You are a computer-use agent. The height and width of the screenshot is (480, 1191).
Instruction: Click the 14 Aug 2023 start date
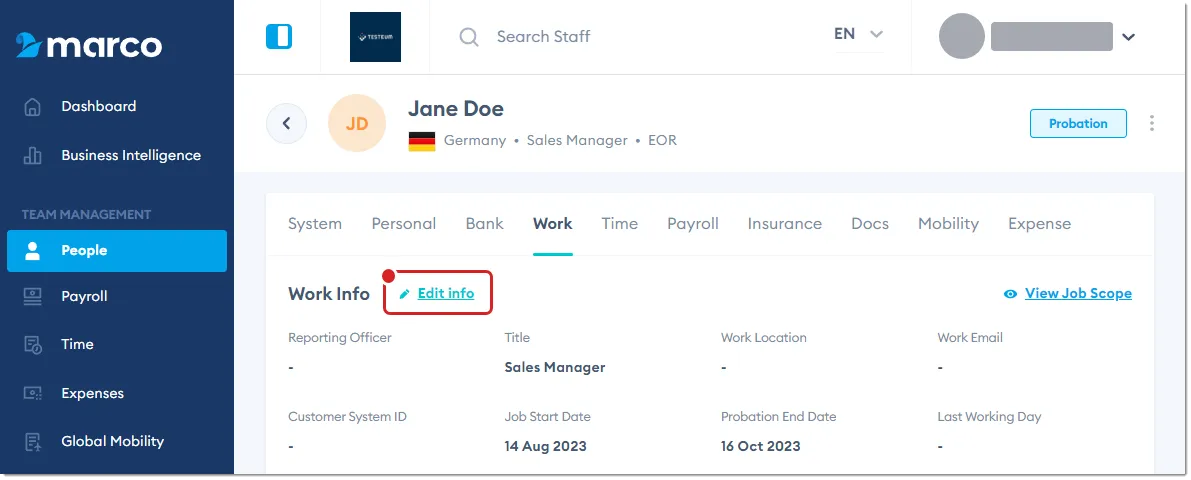pyautogui.click(x=545, y=447)
